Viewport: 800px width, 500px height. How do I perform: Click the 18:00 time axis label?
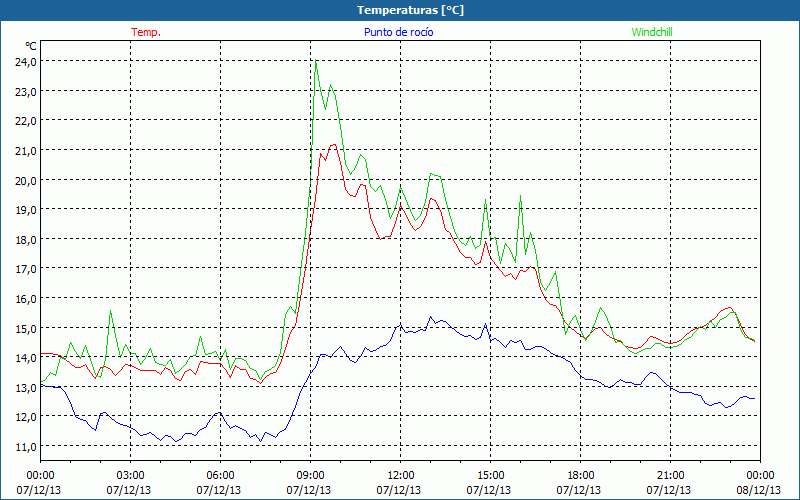click(580, 476)
